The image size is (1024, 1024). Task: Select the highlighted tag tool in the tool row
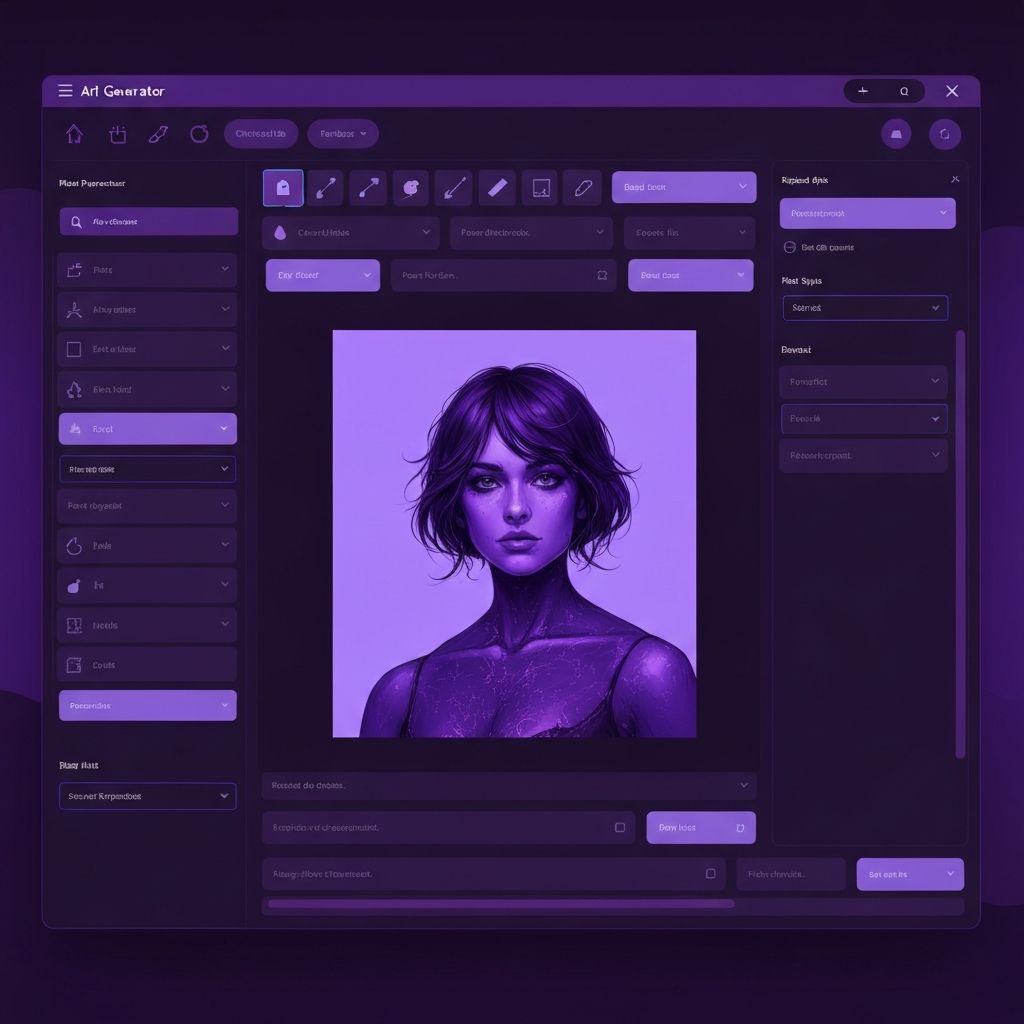click(x=283, y=187)
